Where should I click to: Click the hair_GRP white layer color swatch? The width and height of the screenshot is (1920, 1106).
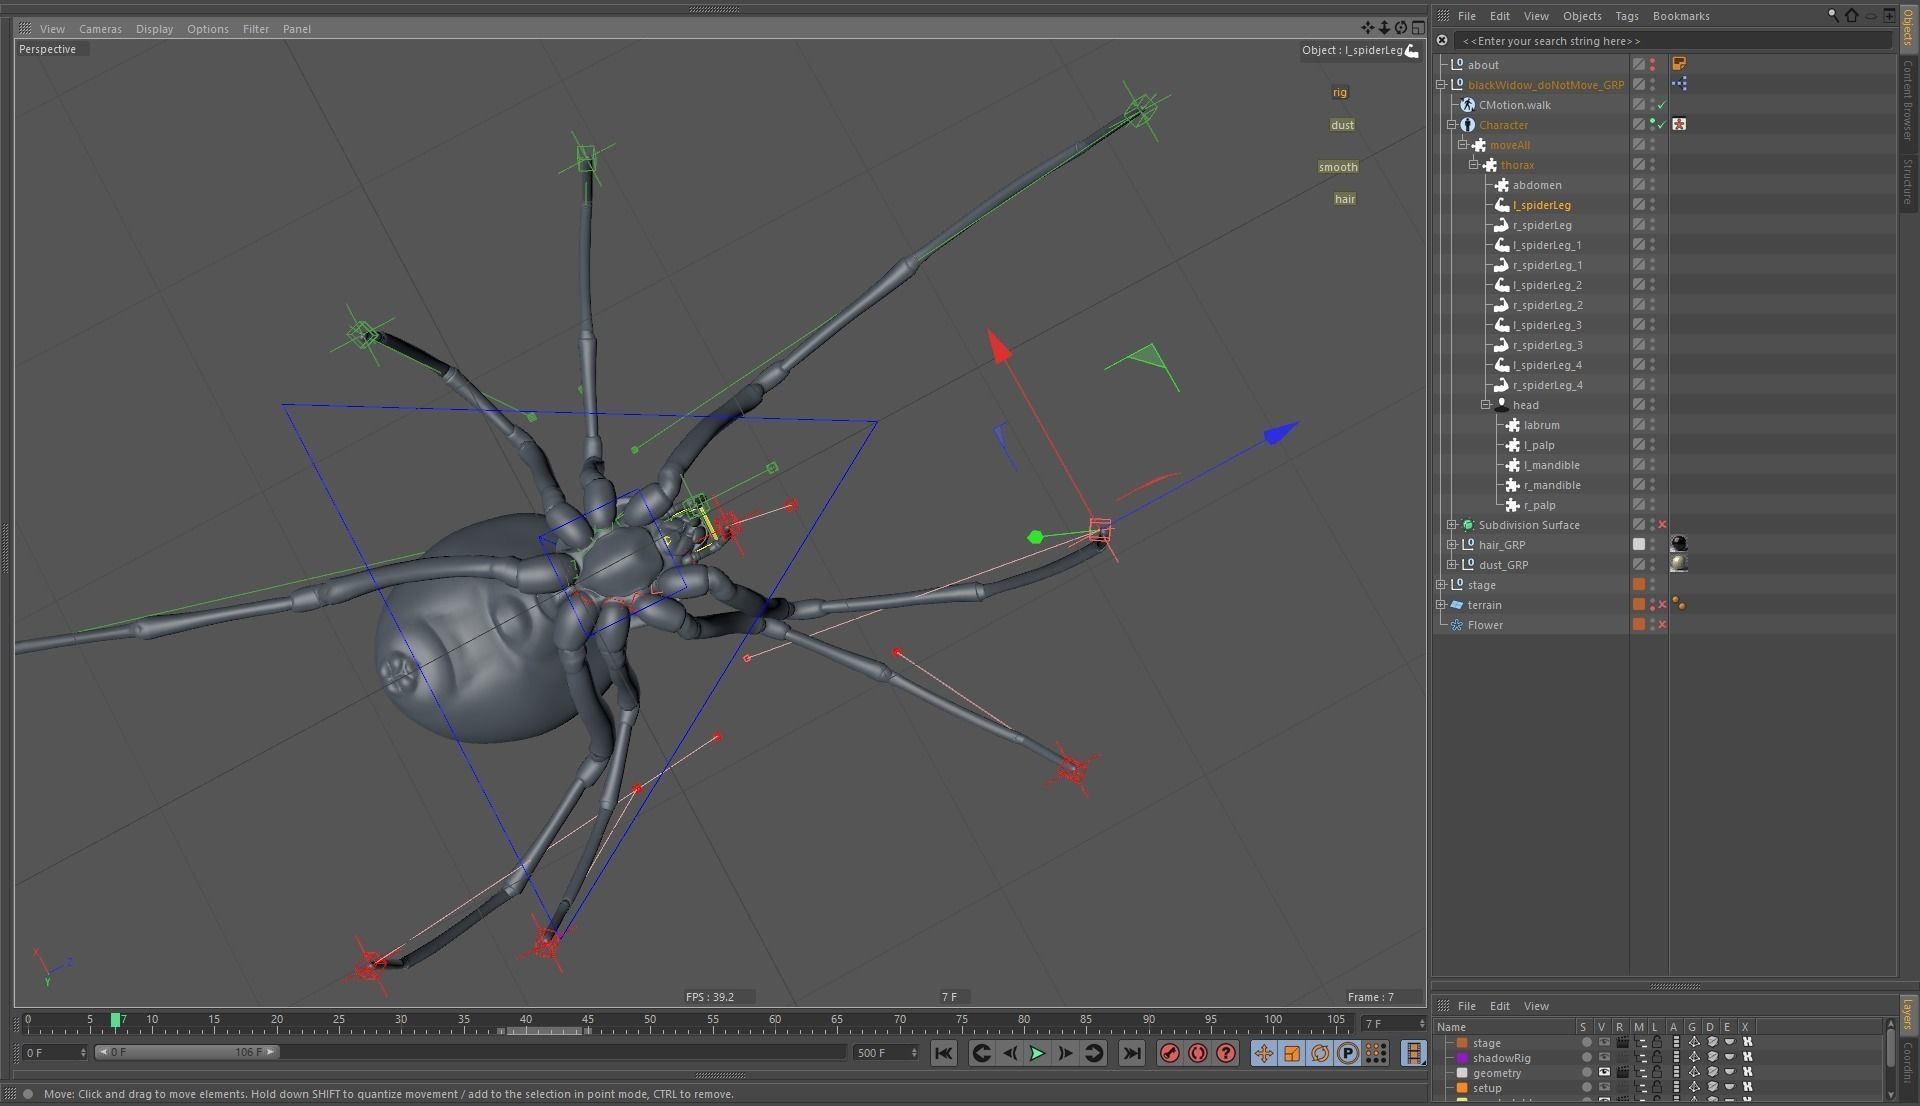coord(1638,544)
